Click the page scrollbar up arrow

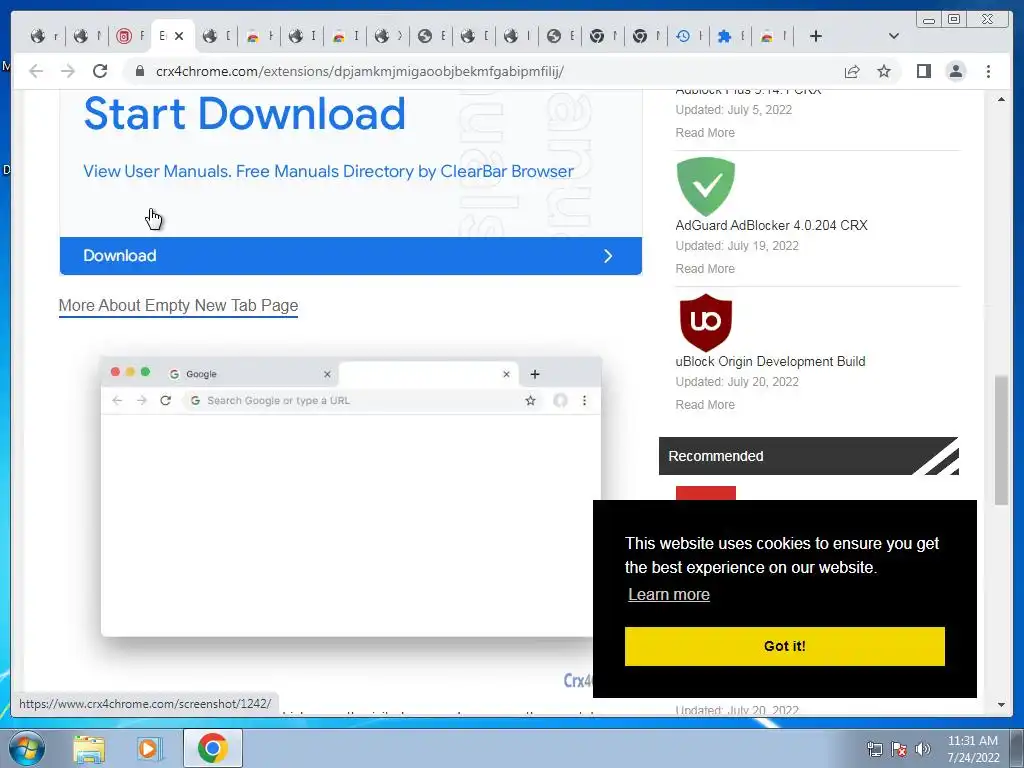(x=1001, y=99)
